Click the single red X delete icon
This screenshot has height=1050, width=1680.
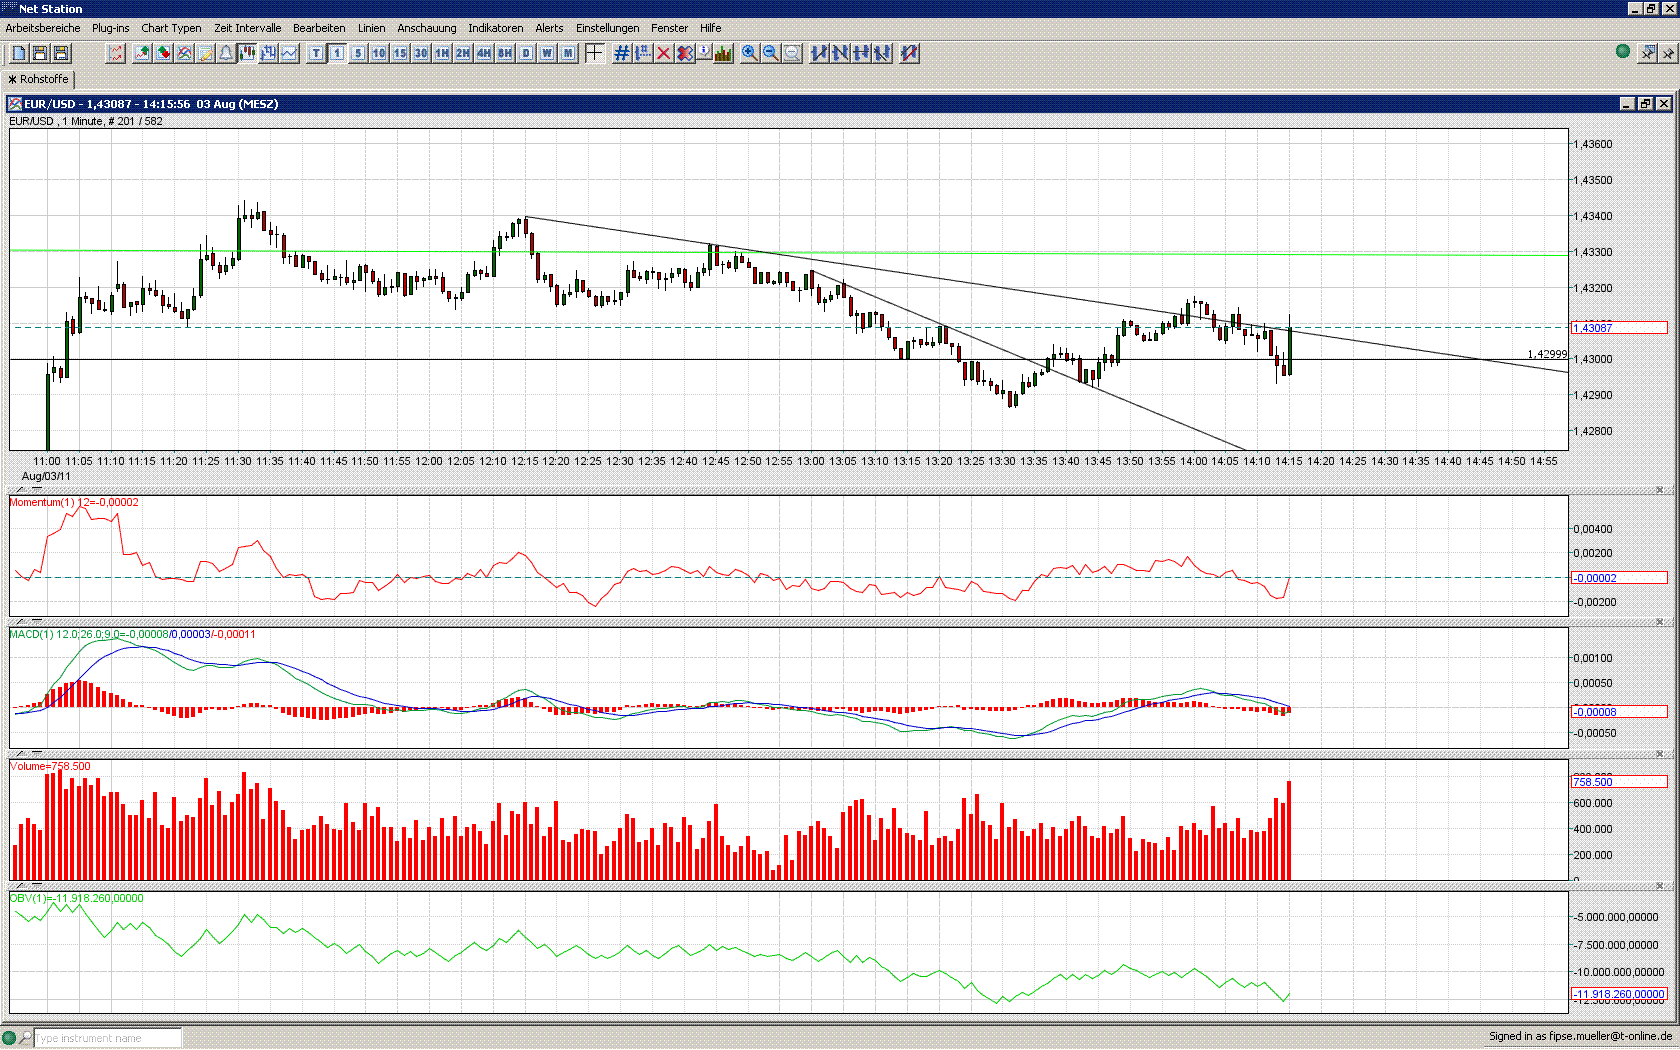pyautogui.click(x=664, y=53)
